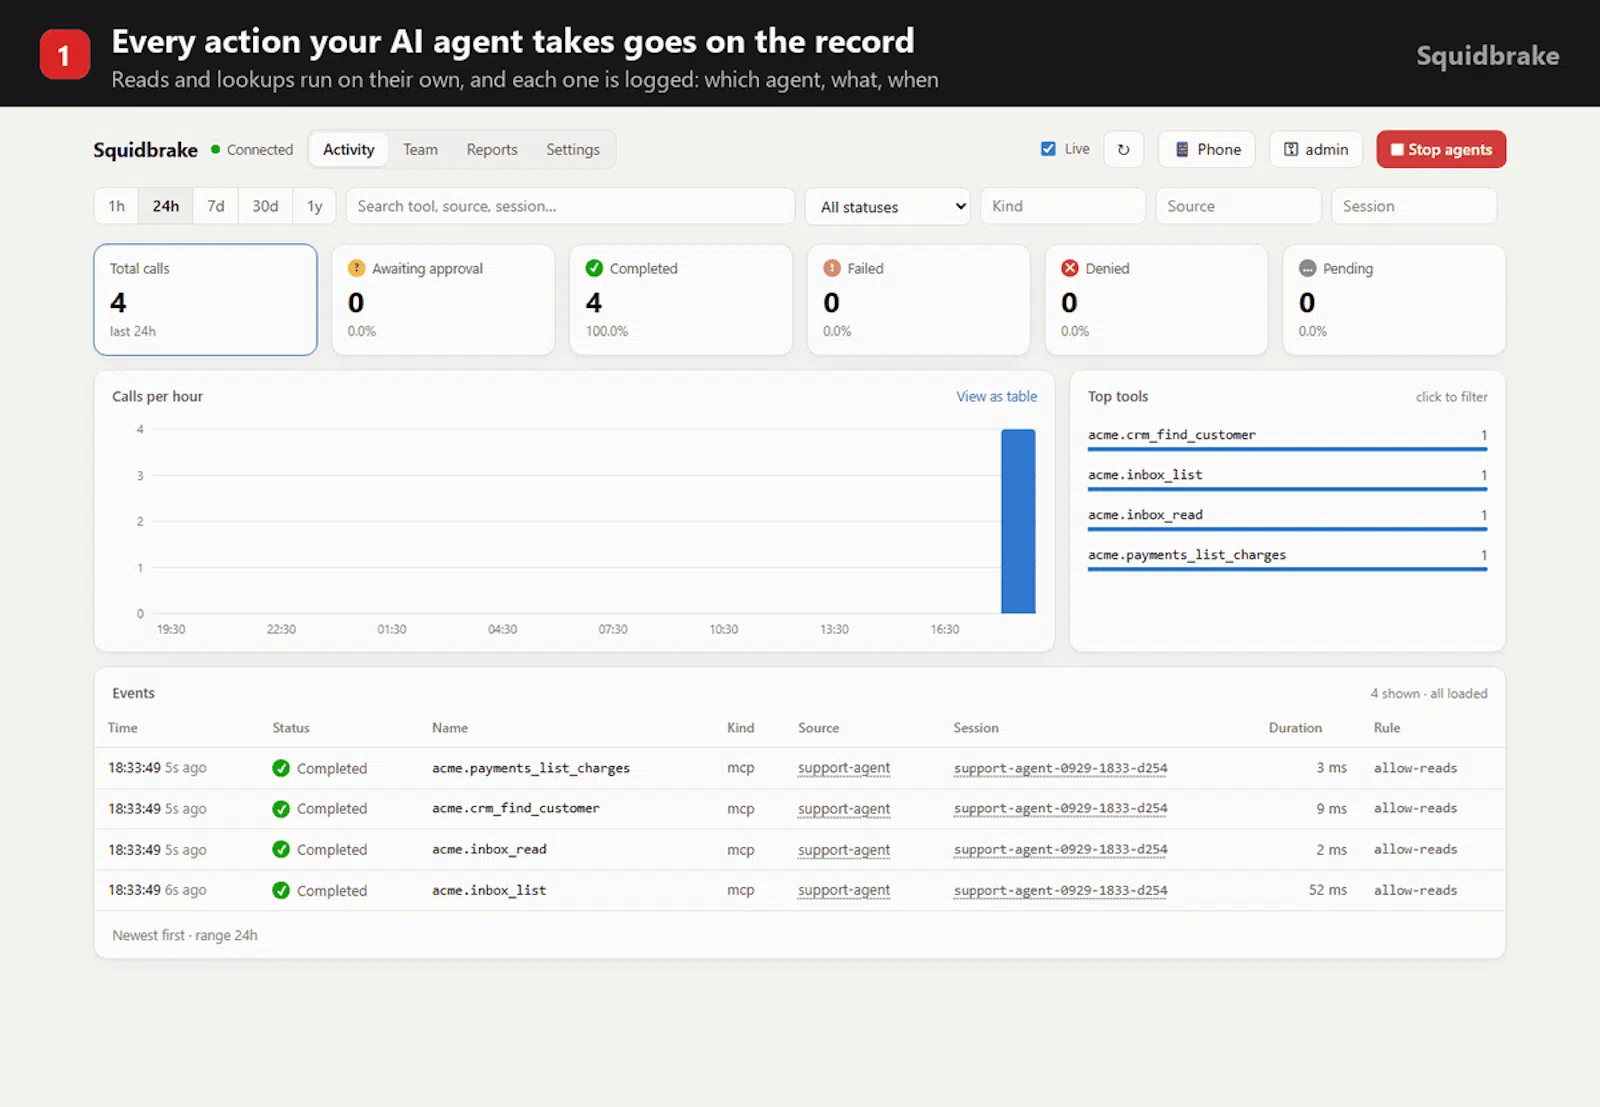Open the Settings tab
The width and height of the screenshot is (1600, 1107).
coord(573,149)
